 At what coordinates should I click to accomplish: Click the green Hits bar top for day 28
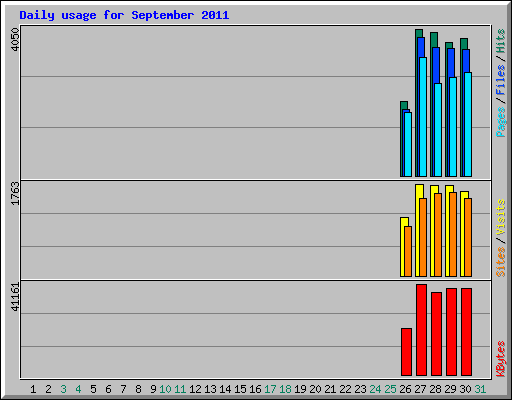[x=434, y=39]
